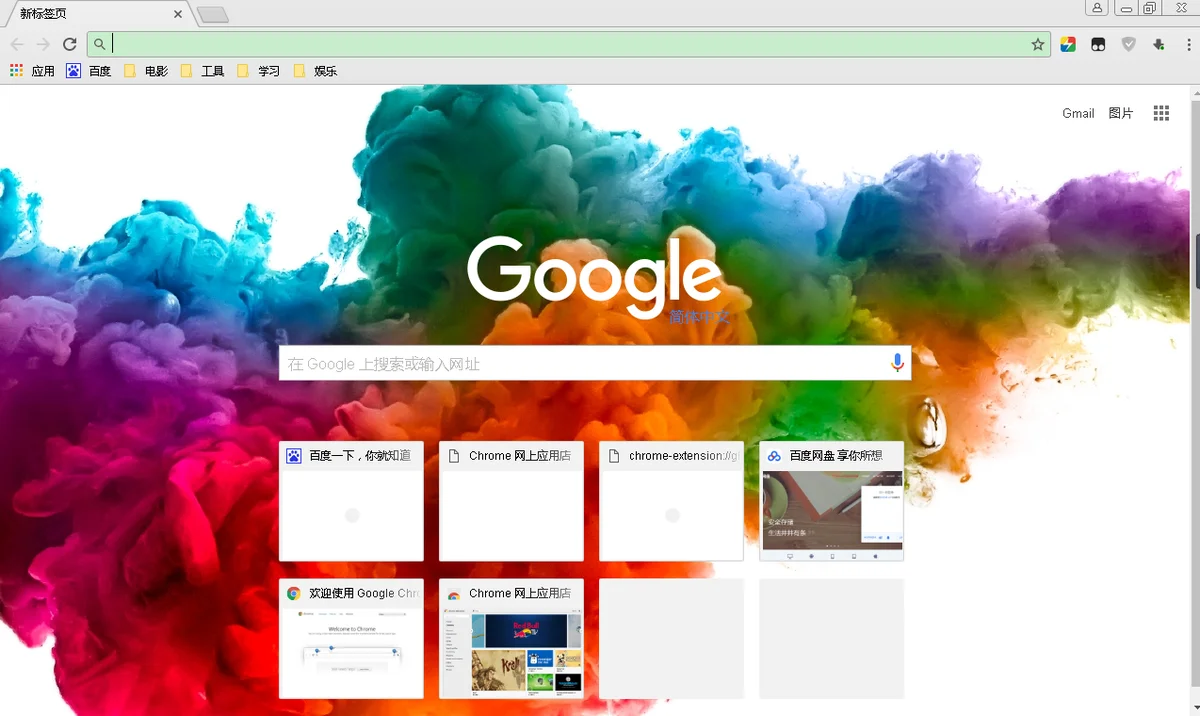Image resolution: width=1200 pixels, height=716 pixels.
Task: Reload the current page
Action: click(x=70, y=44)
